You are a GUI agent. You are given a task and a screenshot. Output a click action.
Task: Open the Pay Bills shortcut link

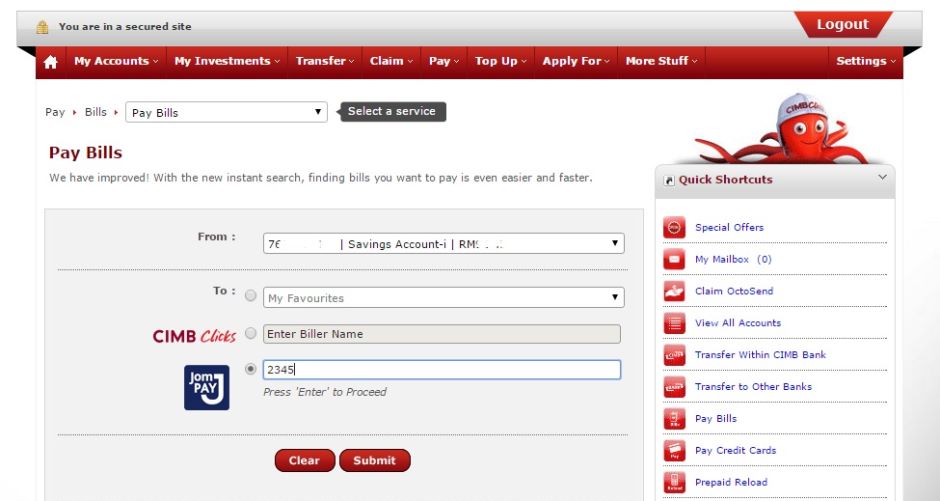716,419
